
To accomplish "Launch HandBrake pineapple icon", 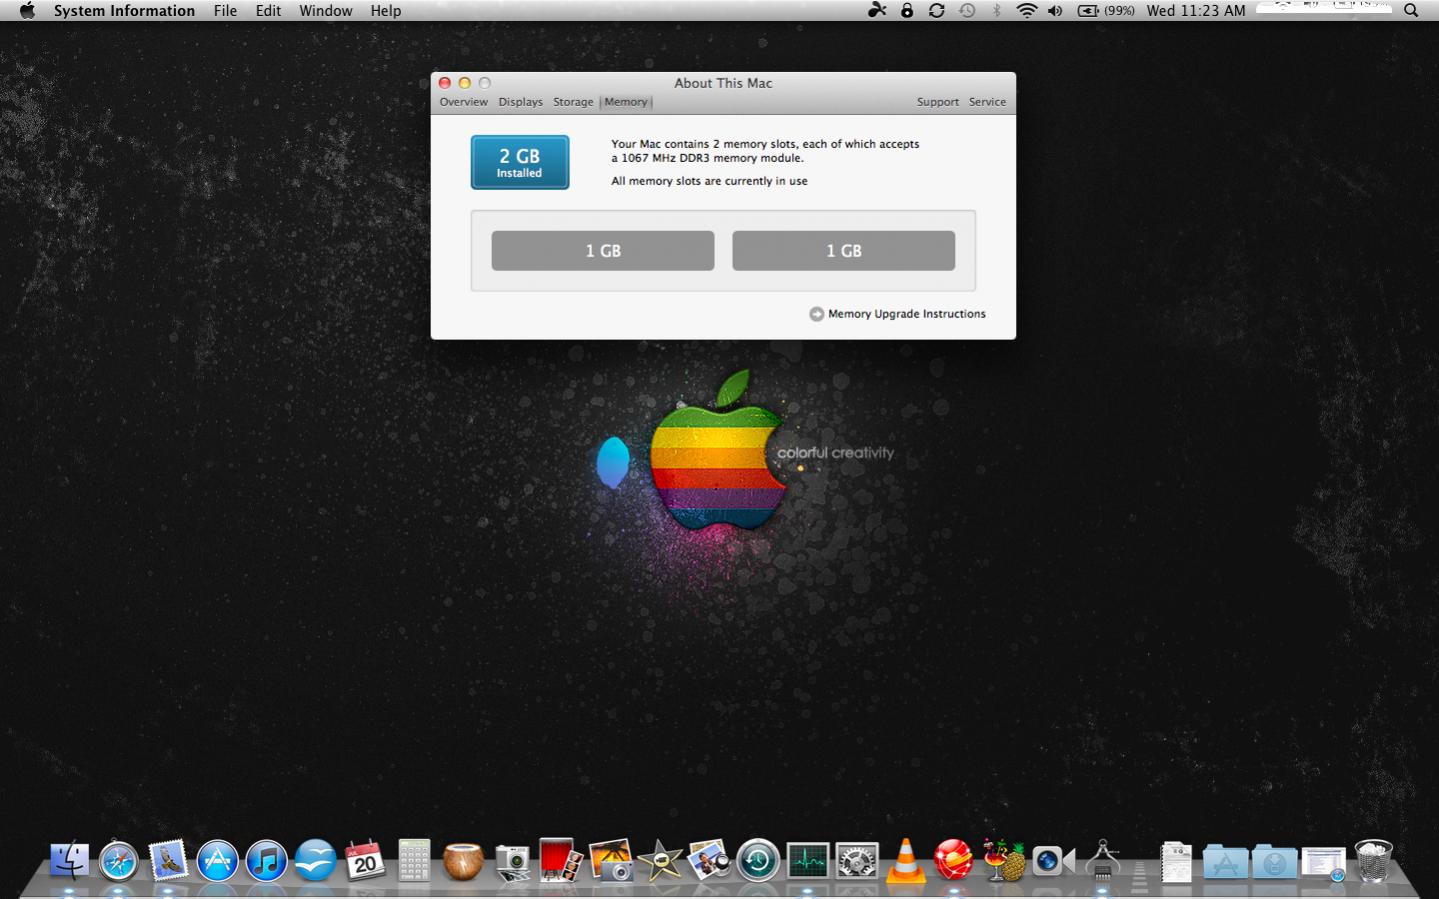I will pyautogui.click(x=1003, y=860).
